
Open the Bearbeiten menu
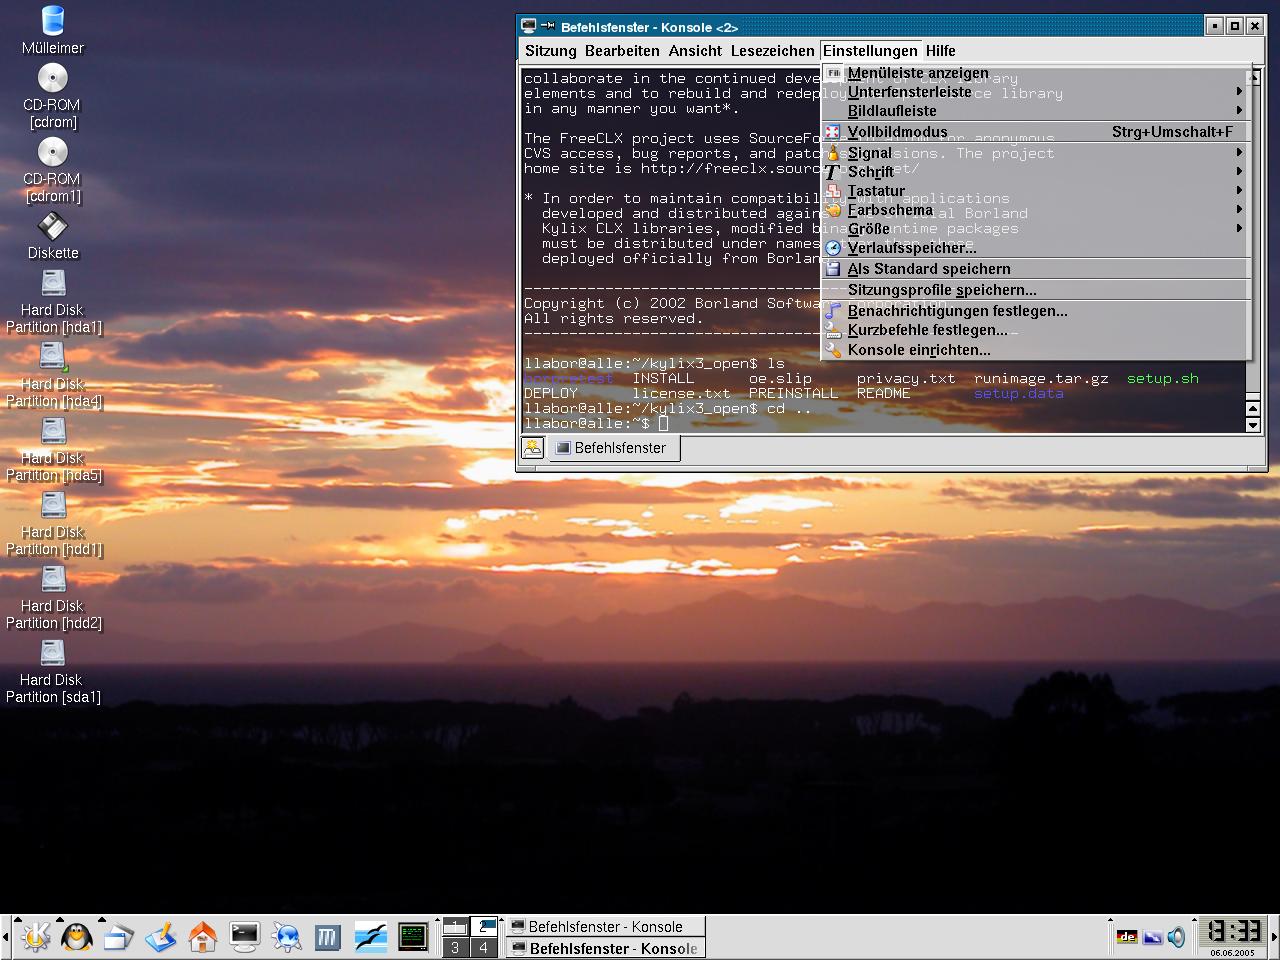pos(622,51)
